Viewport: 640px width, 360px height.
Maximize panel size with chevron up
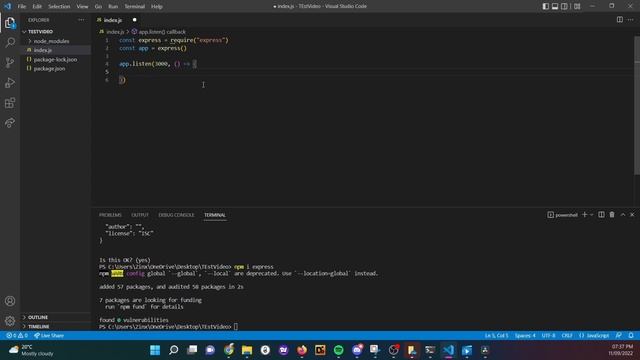pyautogui.click(x=623, y=215)
